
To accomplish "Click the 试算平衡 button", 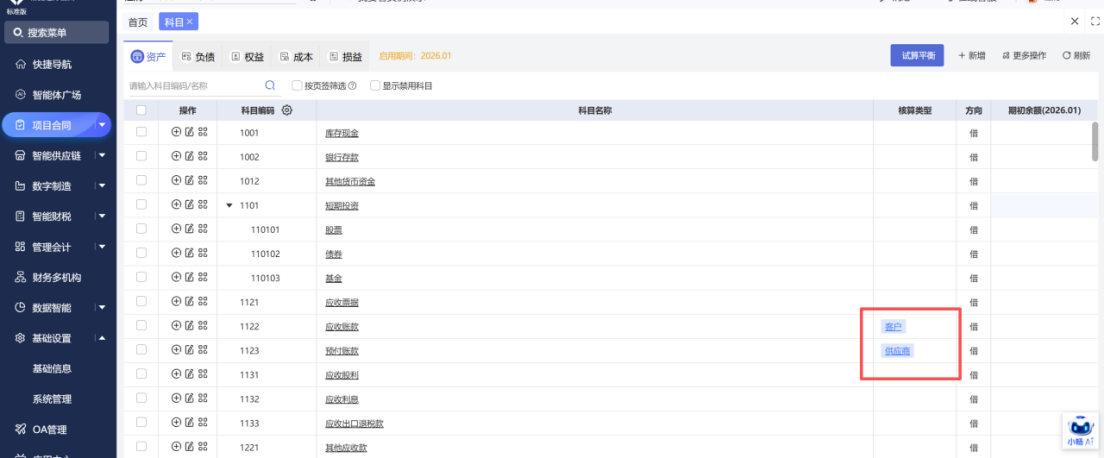I will [917, 56].
